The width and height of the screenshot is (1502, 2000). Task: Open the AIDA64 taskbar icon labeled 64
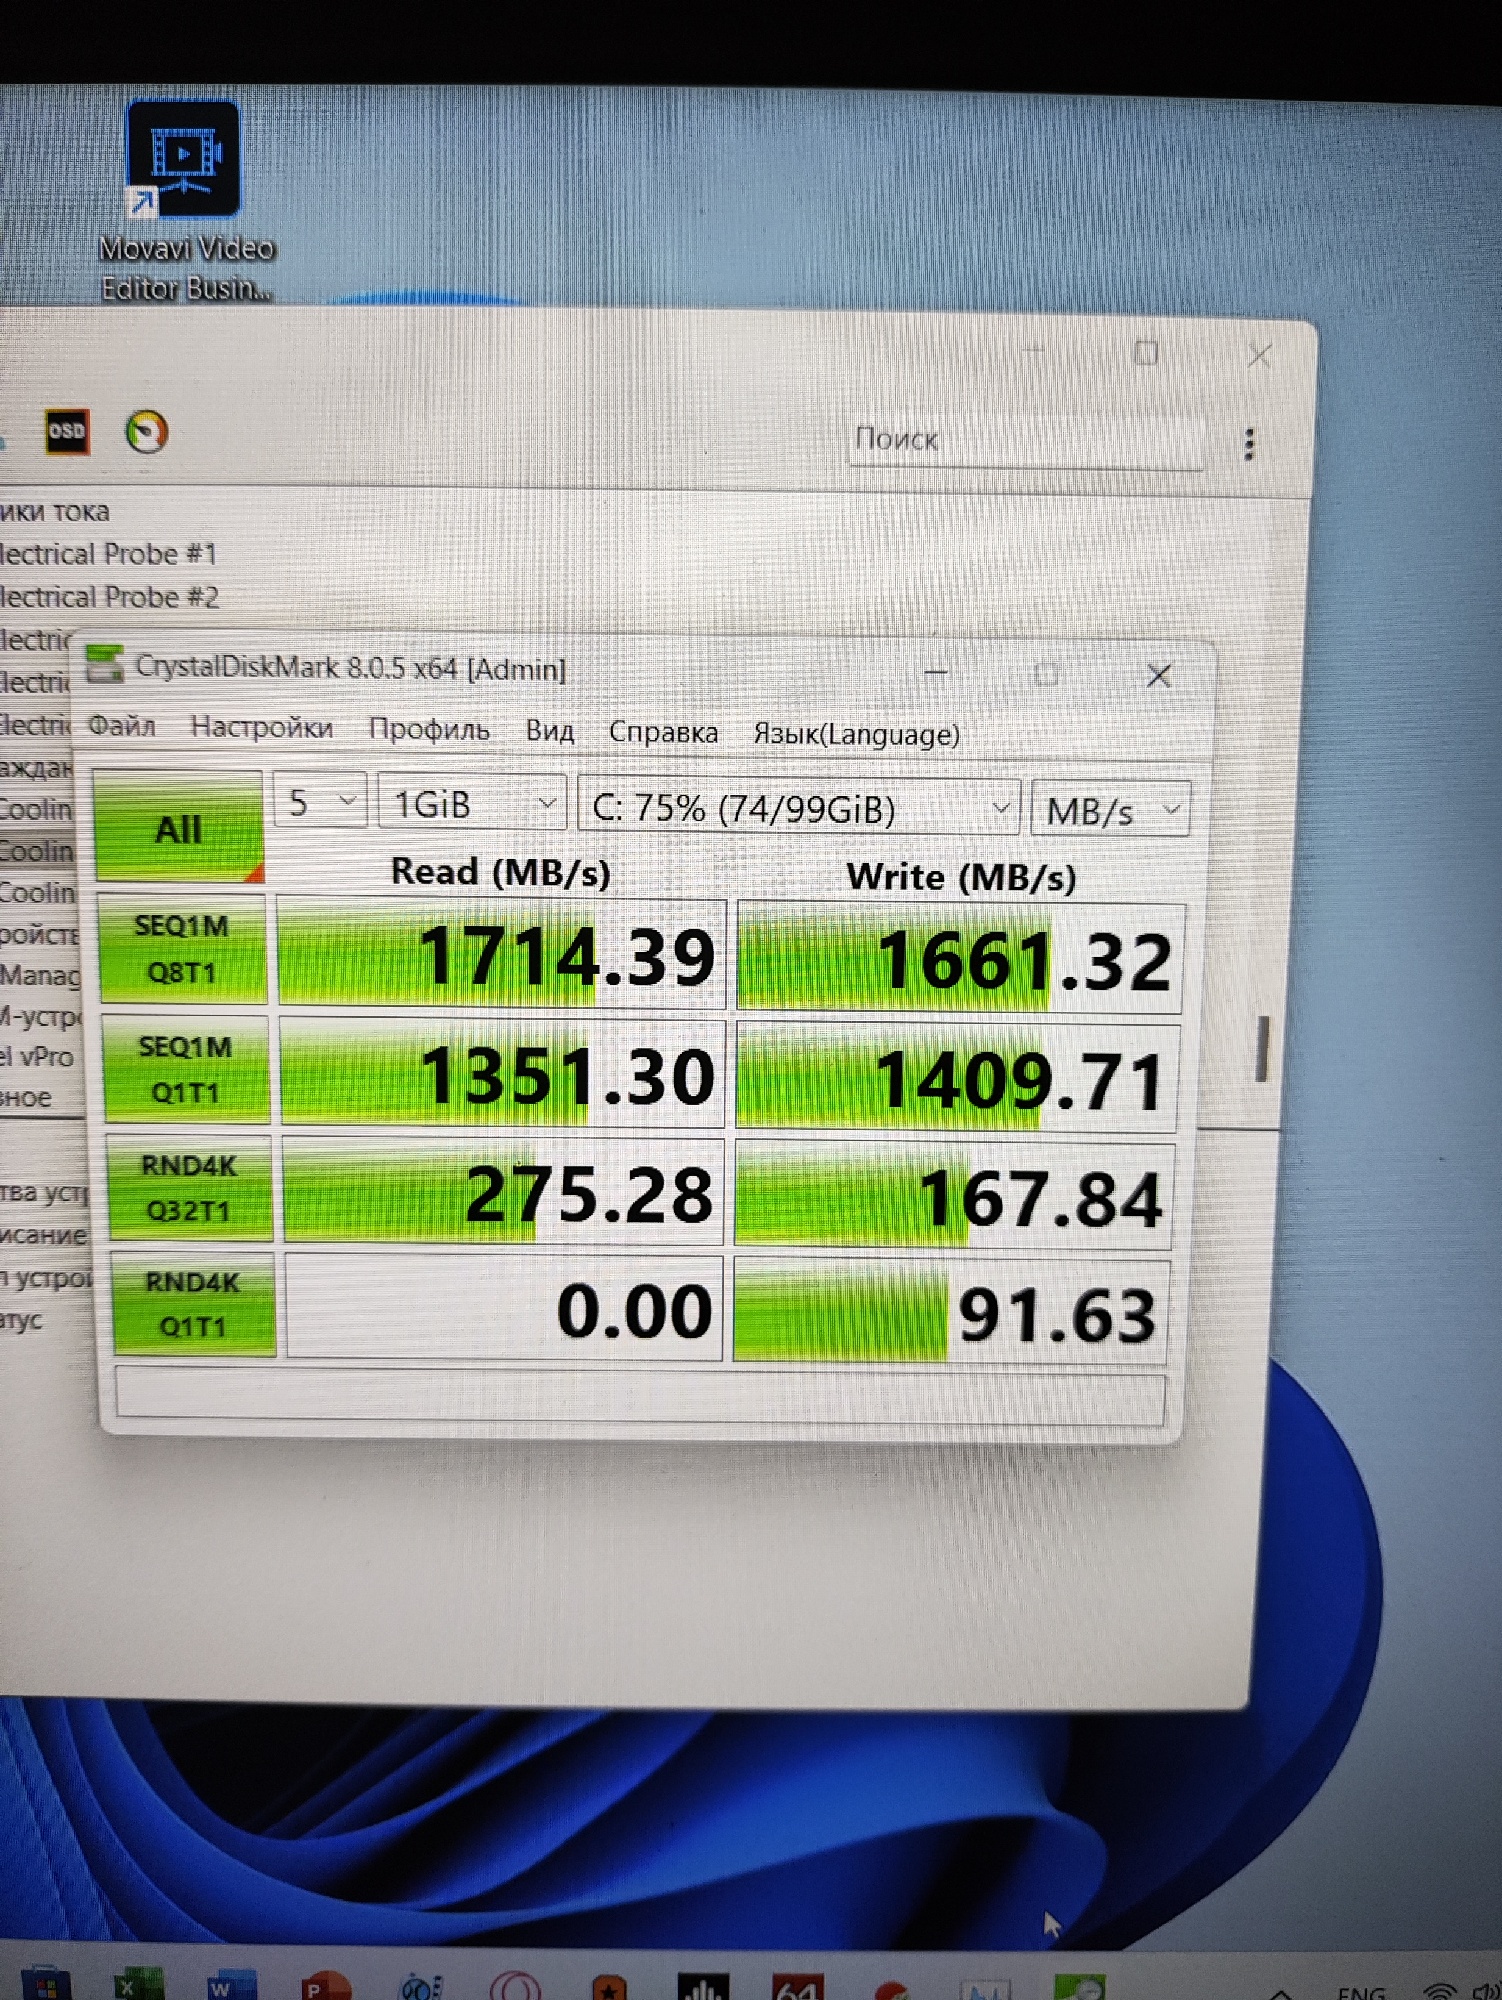[x=797, y=1988]
